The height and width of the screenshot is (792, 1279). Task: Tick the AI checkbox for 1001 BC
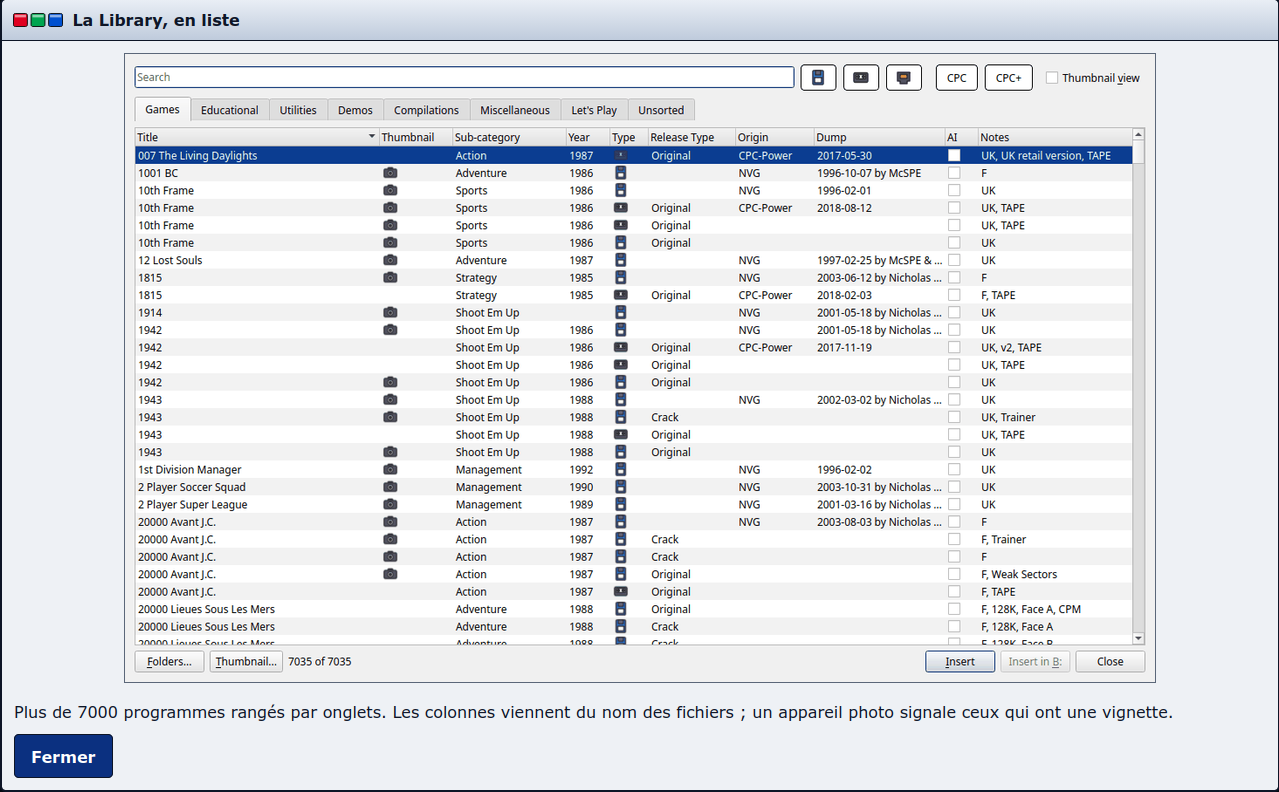954,173
